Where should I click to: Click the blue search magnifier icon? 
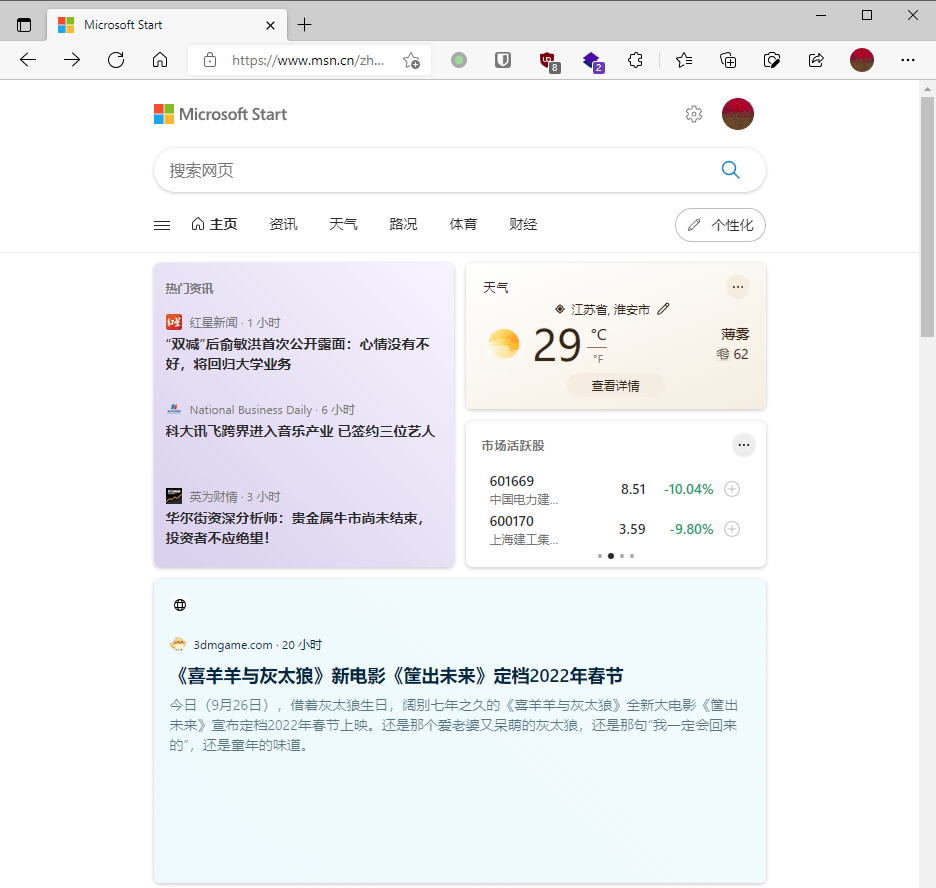(x=730, y=170)
